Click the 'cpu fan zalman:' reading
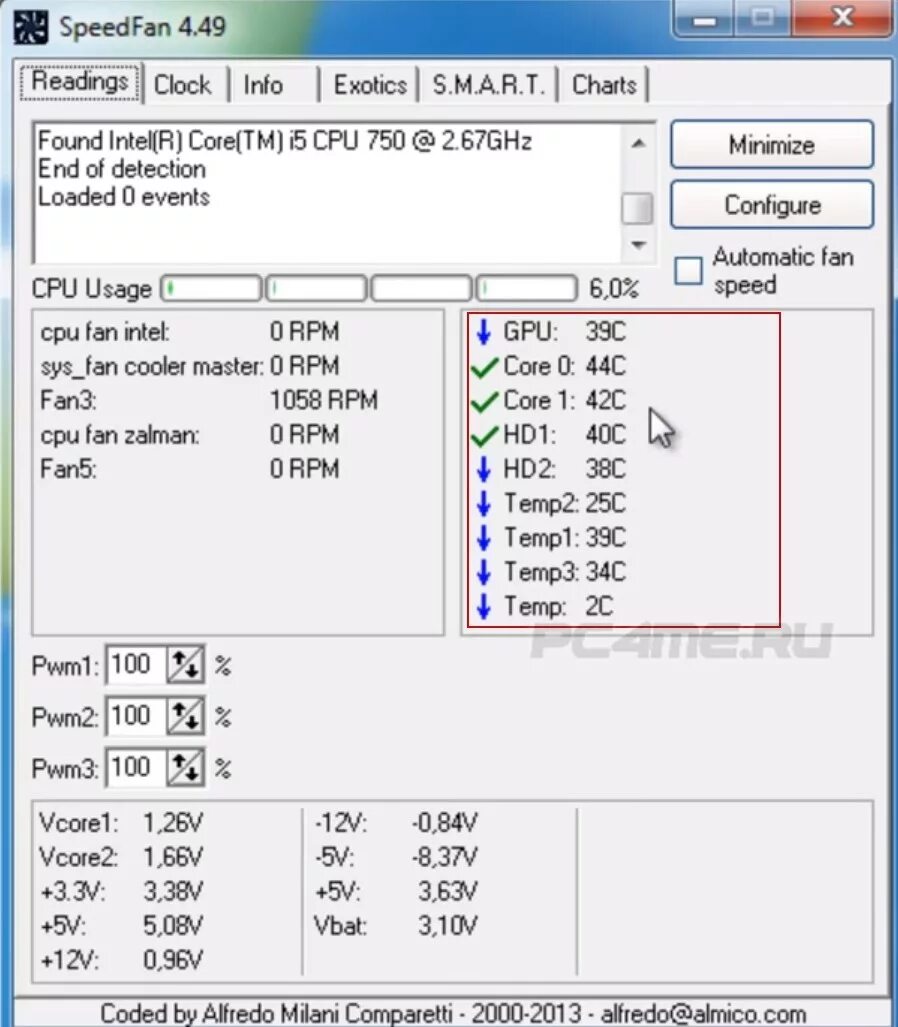Image resolution: width=898 pixels, height=1027 pixels. point(190,435)
